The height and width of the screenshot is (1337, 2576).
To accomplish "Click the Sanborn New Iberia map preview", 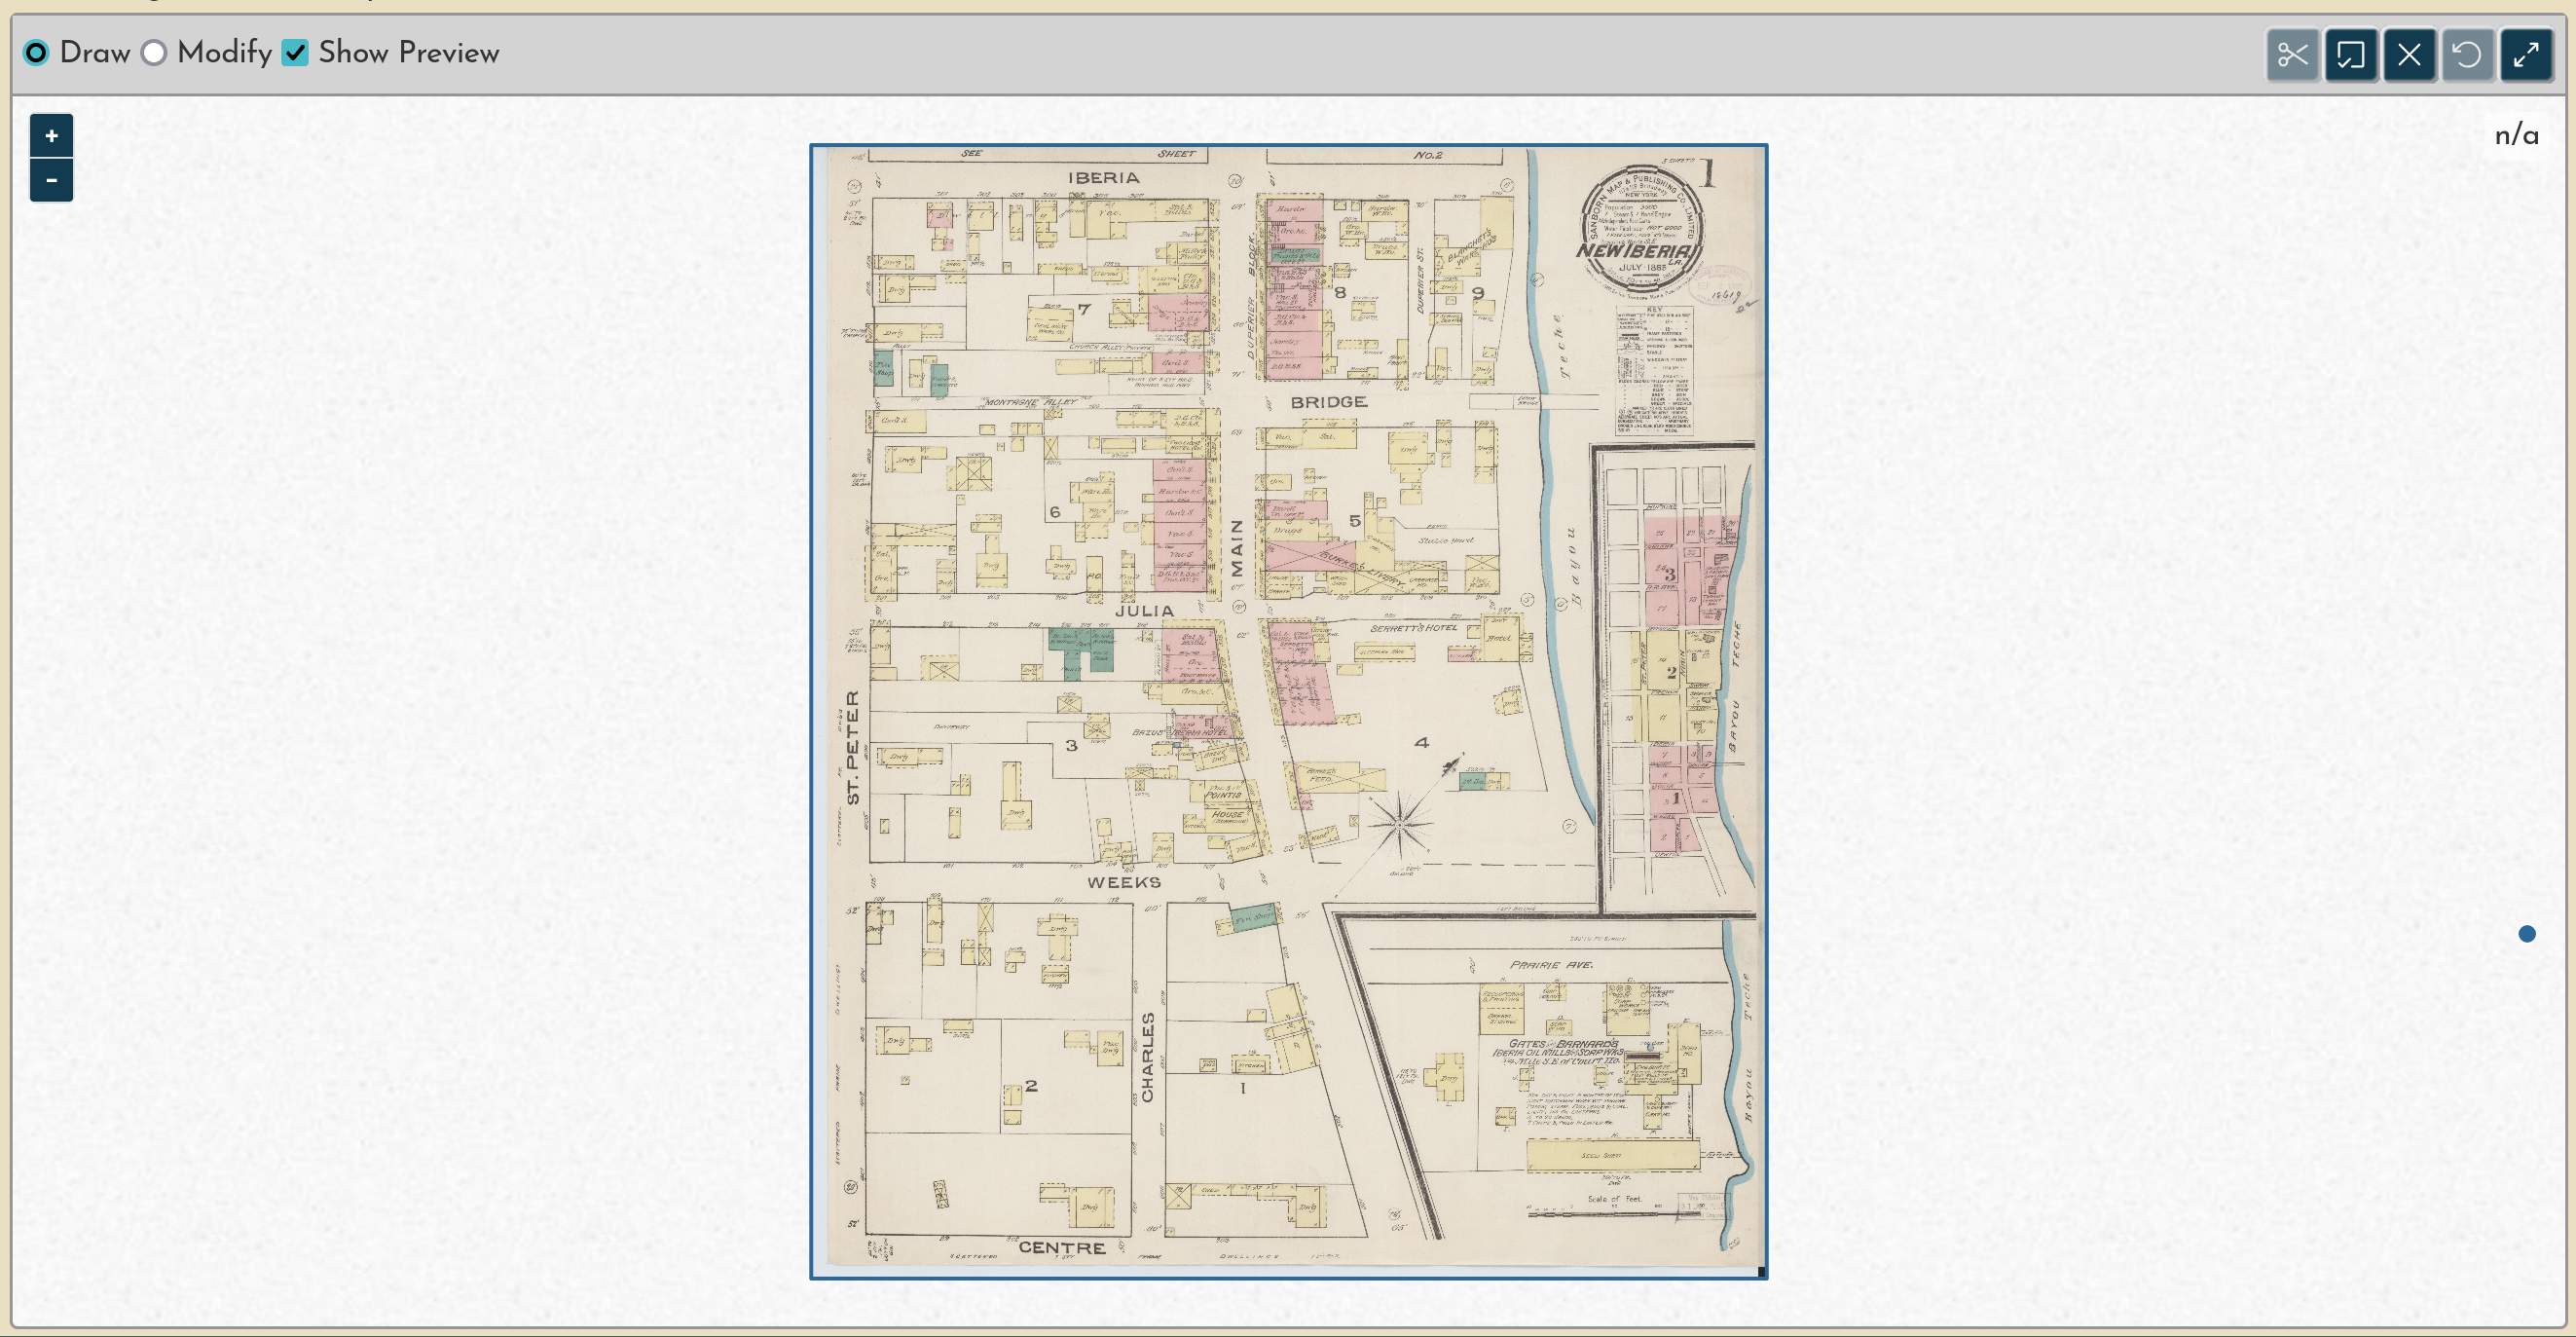I will 1290,710.
